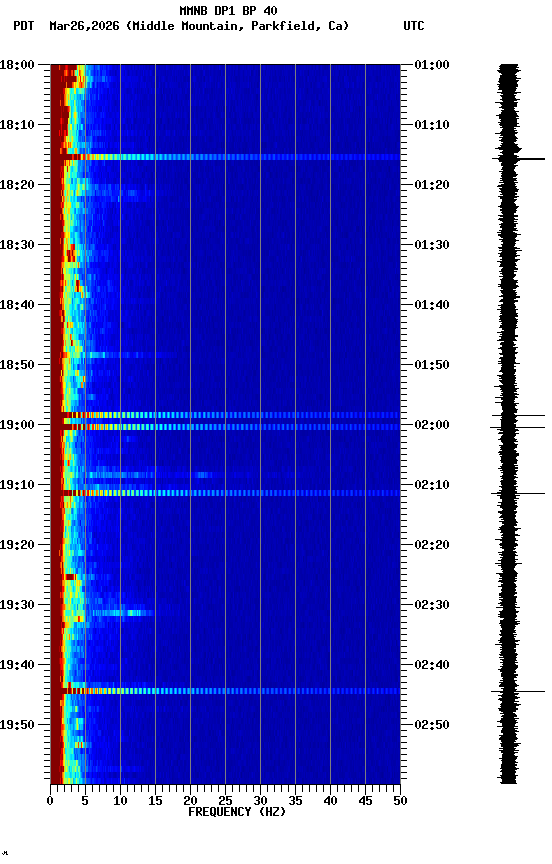Click the seismogram spike near 01:15 UTC
552x864 pixels.
pos(518,159)
